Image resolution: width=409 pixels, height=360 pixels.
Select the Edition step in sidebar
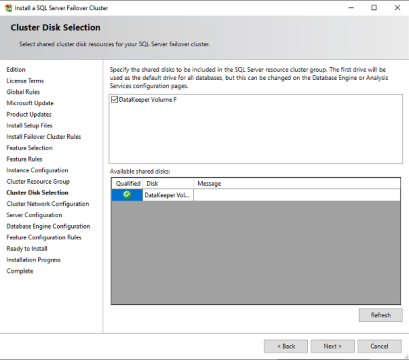16,70
